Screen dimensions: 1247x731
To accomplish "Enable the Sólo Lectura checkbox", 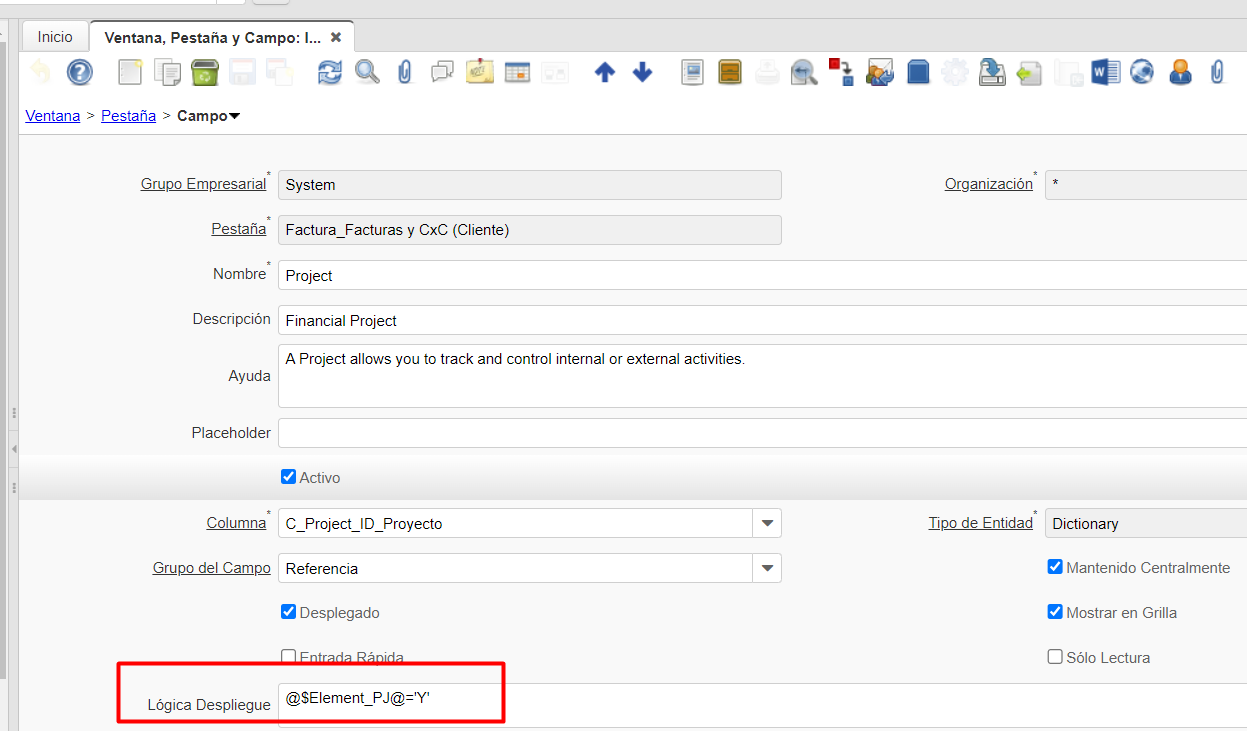I will point(1055,657).
